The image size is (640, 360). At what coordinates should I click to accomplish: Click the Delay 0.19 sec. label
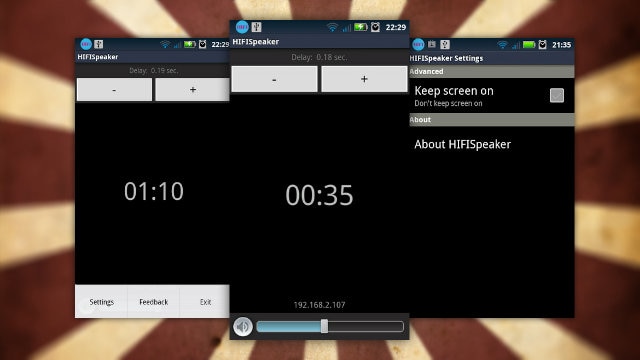pos(153,71)
